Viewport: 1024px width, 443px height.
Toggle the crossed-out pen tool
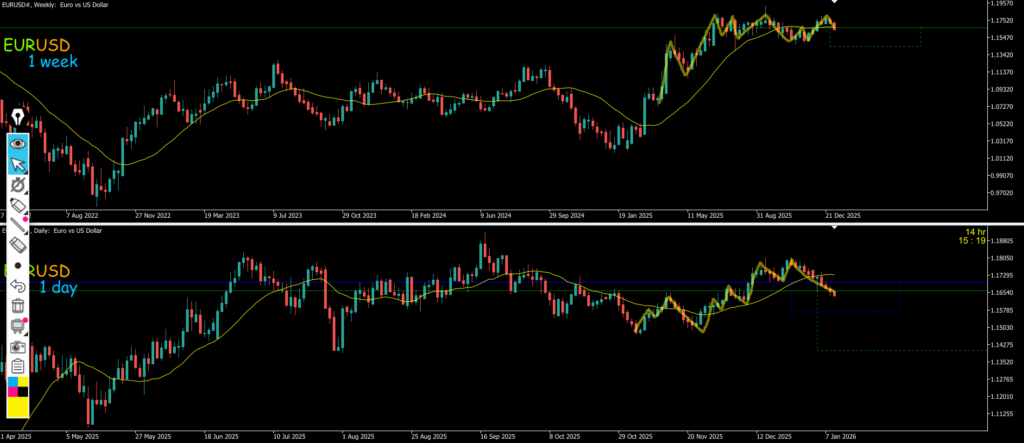18,185
